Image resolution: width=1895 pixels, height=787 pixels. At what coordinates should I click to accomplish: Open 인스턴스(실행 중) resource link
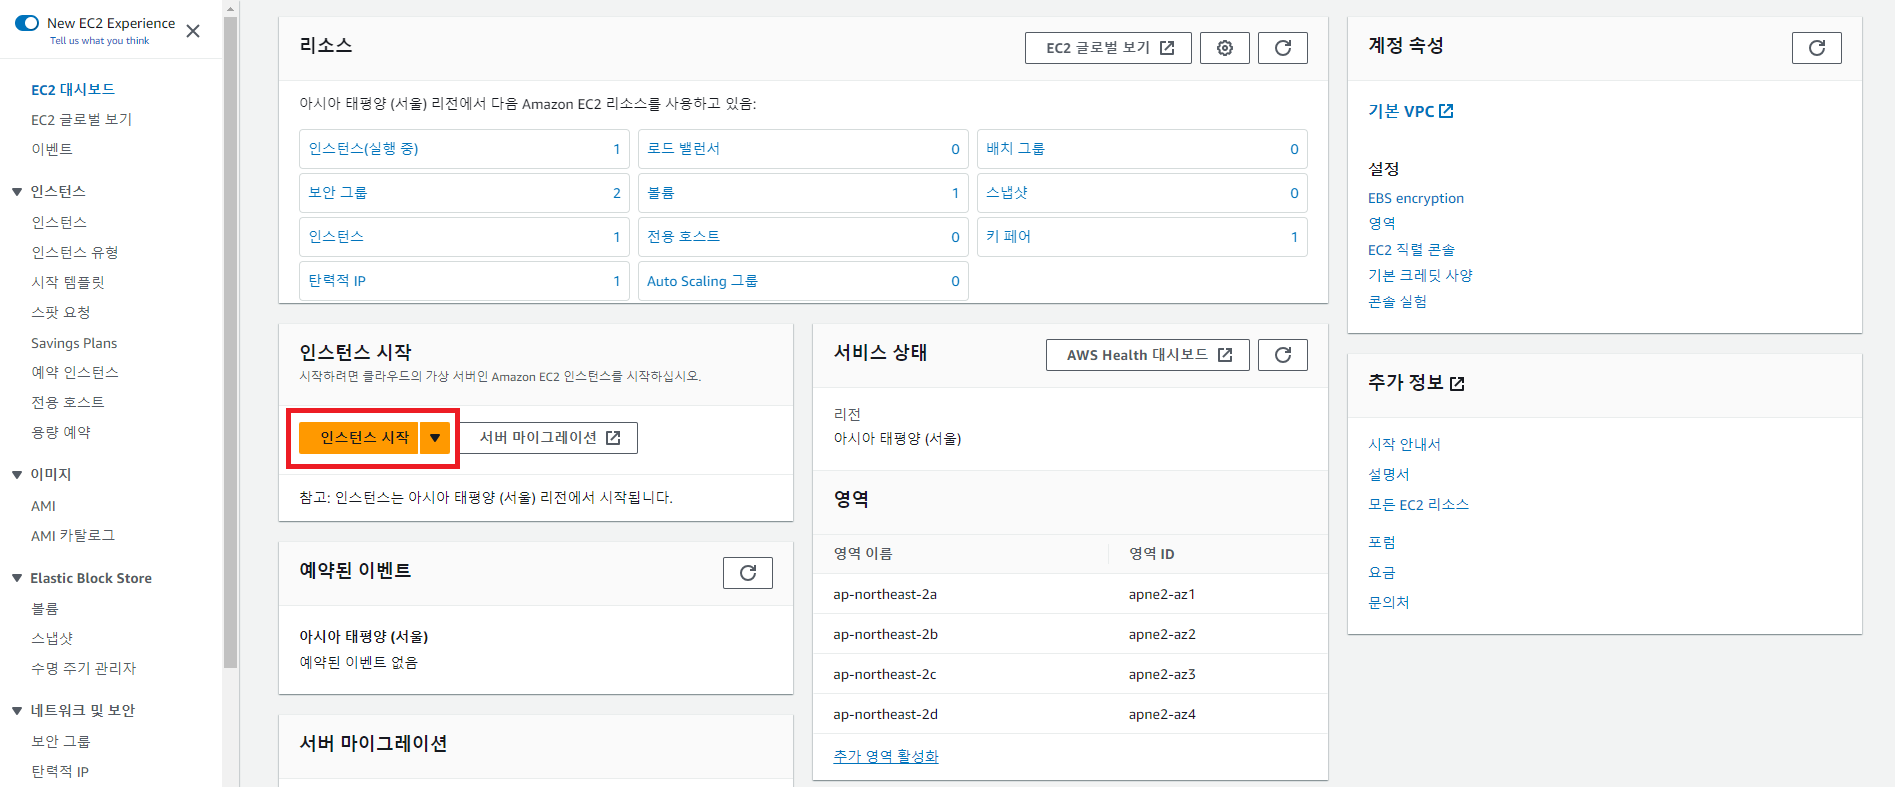[x=363, y=148]
